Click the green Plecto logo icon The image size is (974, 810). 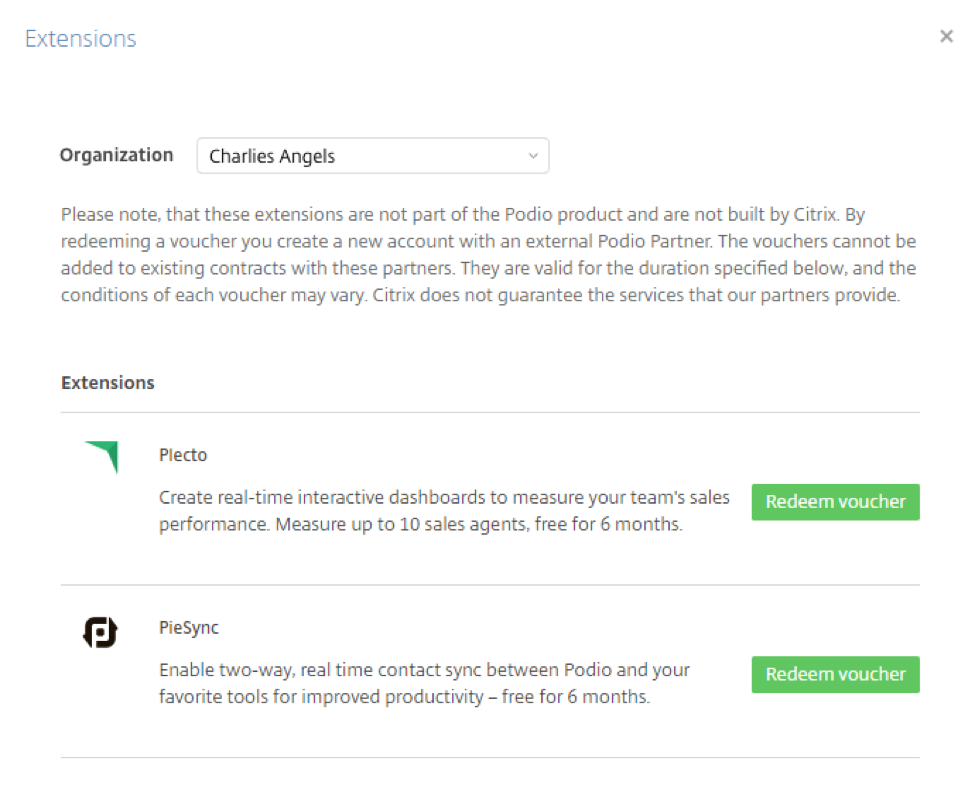pos(101,457)
